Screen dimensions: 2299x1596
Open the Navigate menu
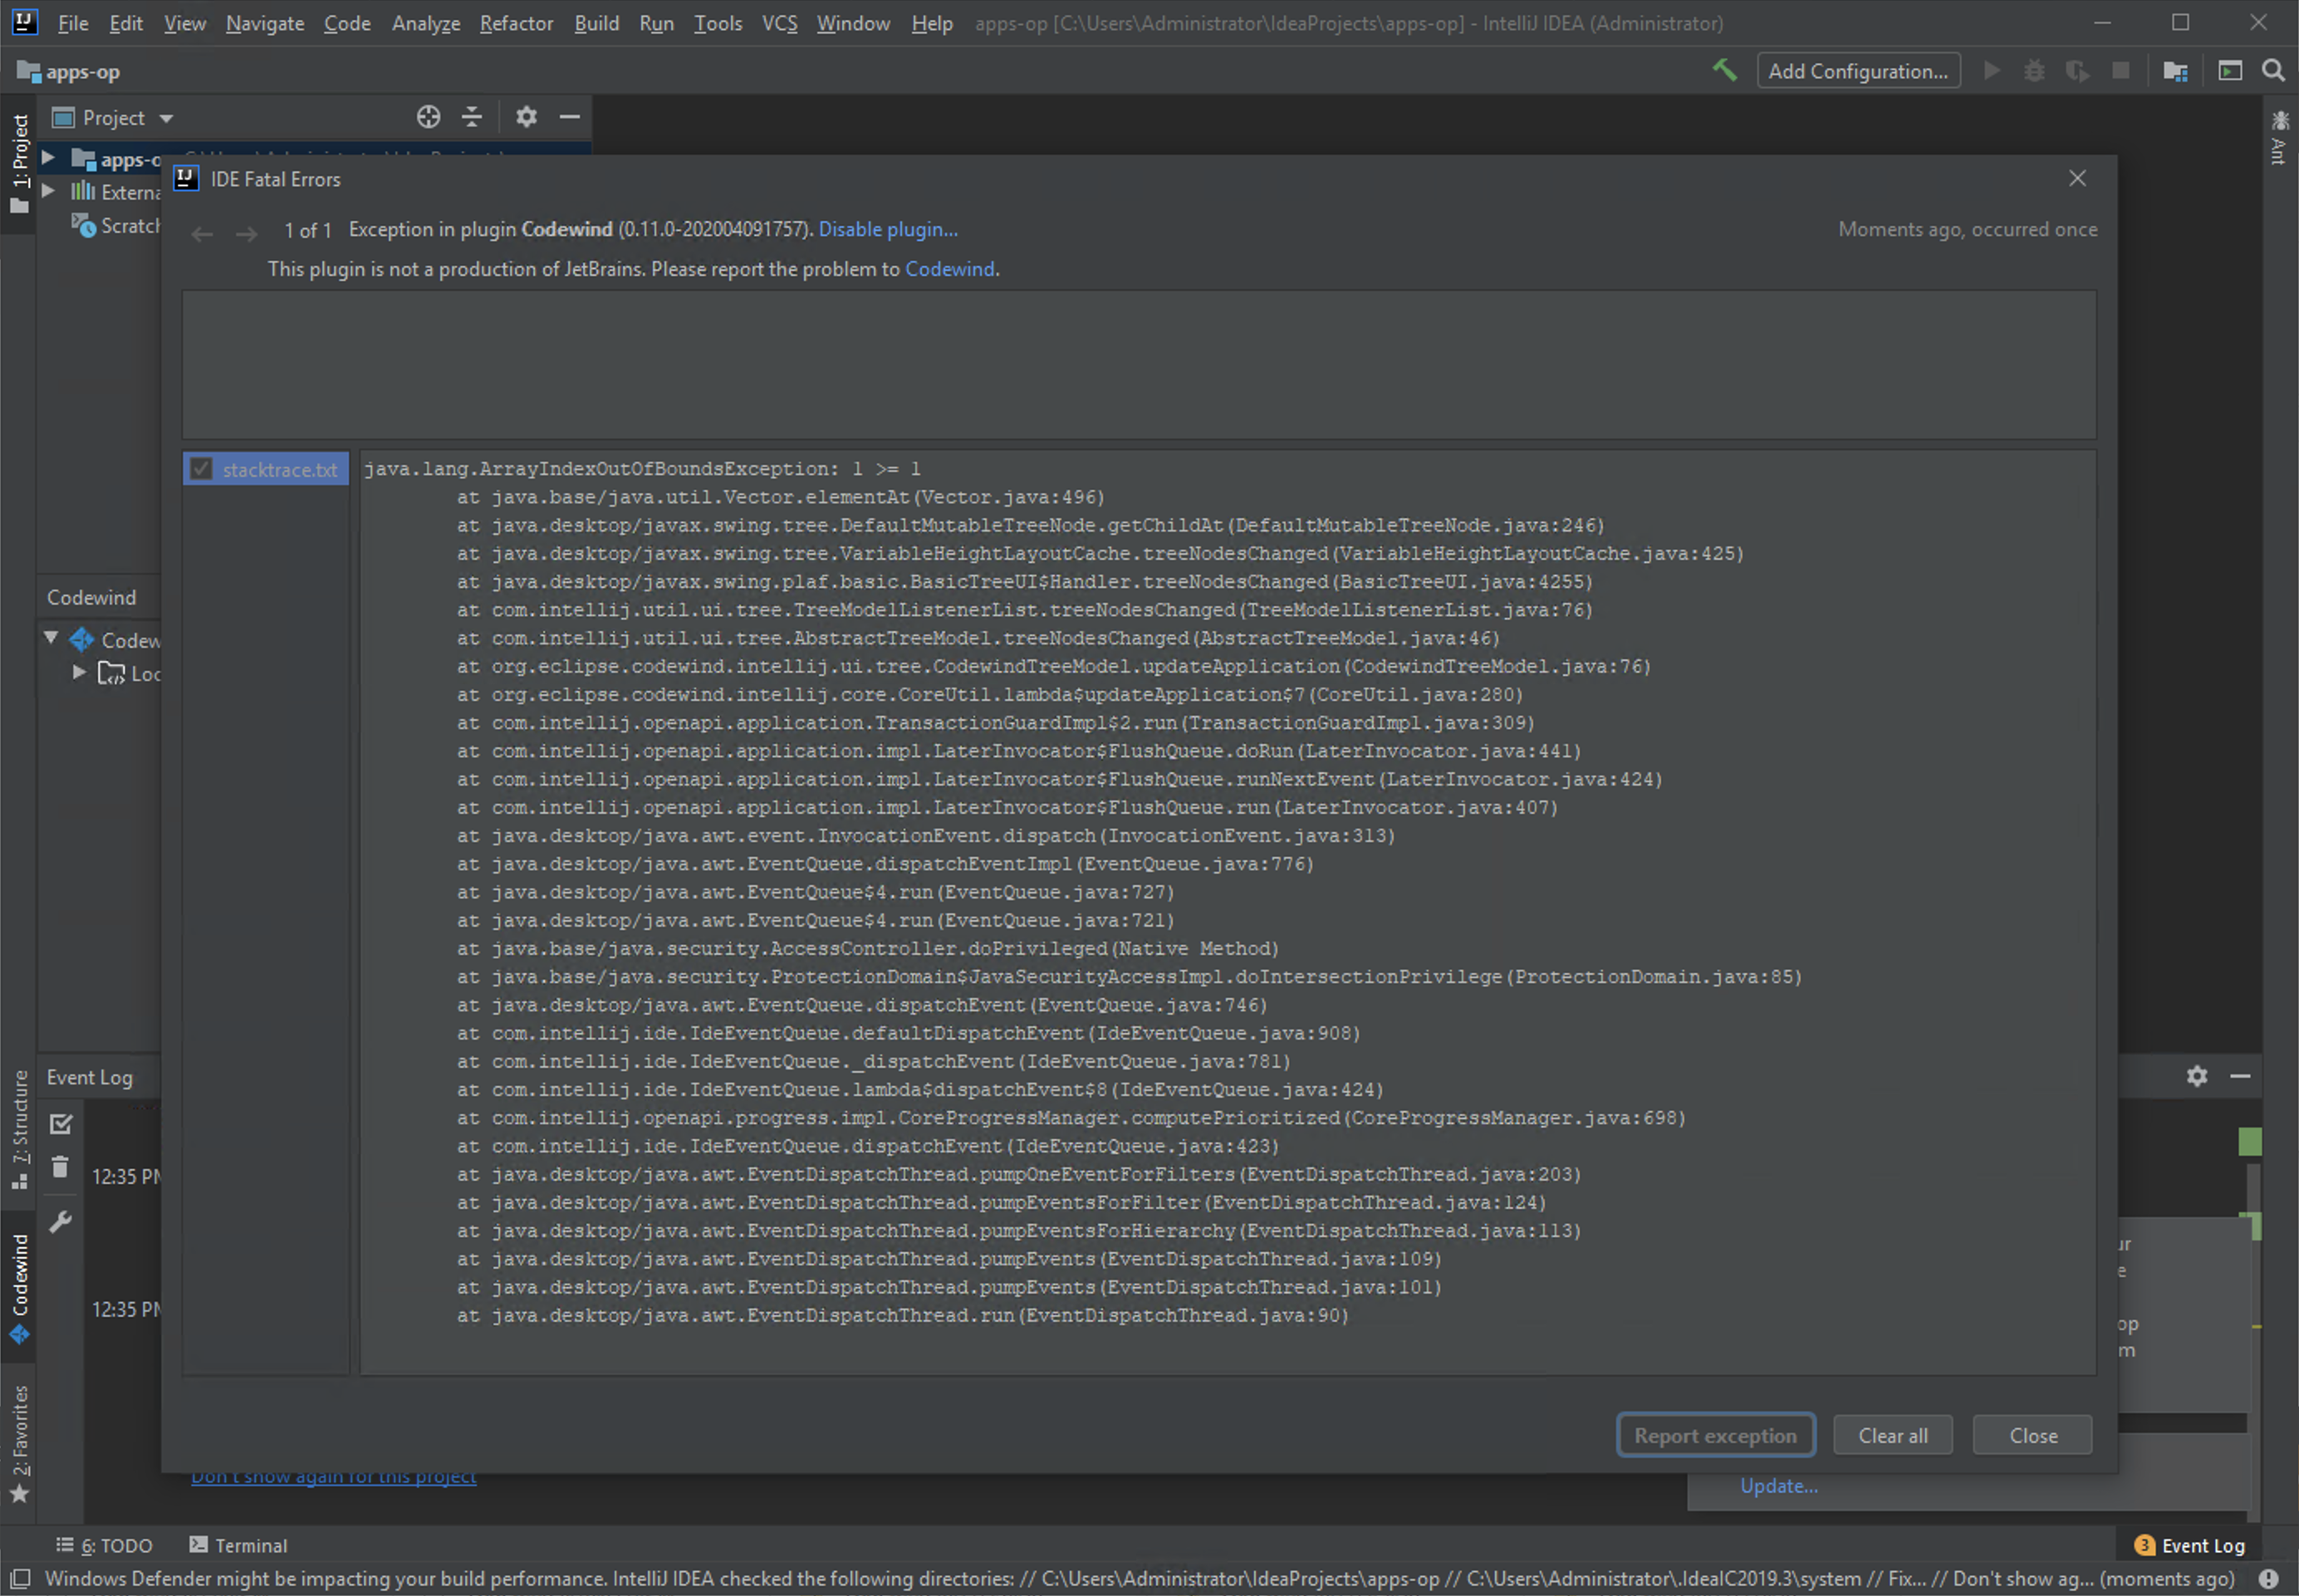click(265, 23)
